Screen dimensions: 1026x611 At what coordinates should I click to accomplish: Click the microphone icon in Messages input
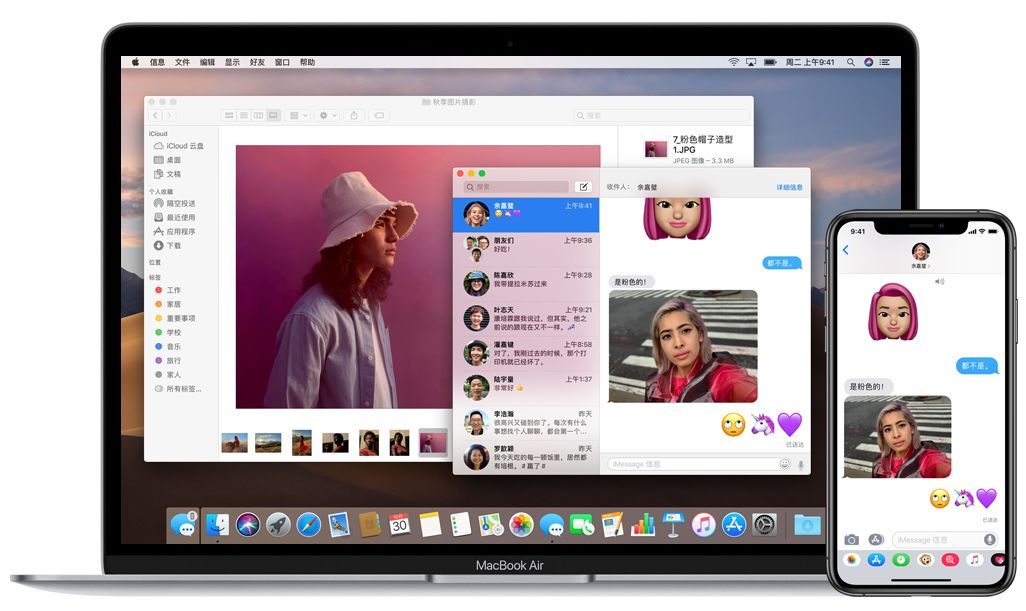pyautogui.click(x=800, y=464)
